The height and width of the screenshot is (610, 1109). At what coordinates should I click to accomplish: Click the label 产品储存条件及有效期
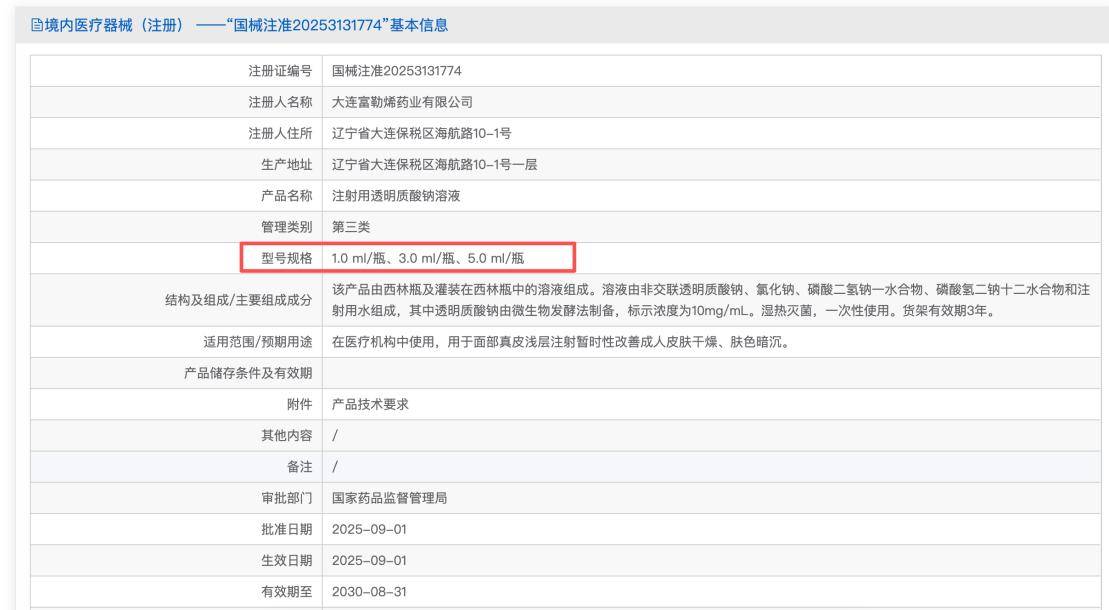tap(248, 373)
